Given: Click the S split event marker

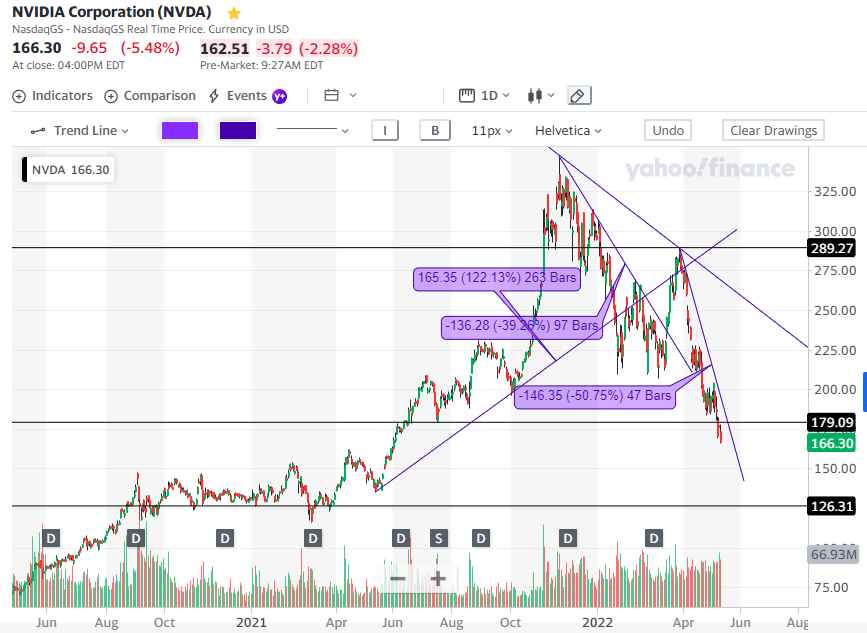Looking at the screenshot, I should (439, 538).
